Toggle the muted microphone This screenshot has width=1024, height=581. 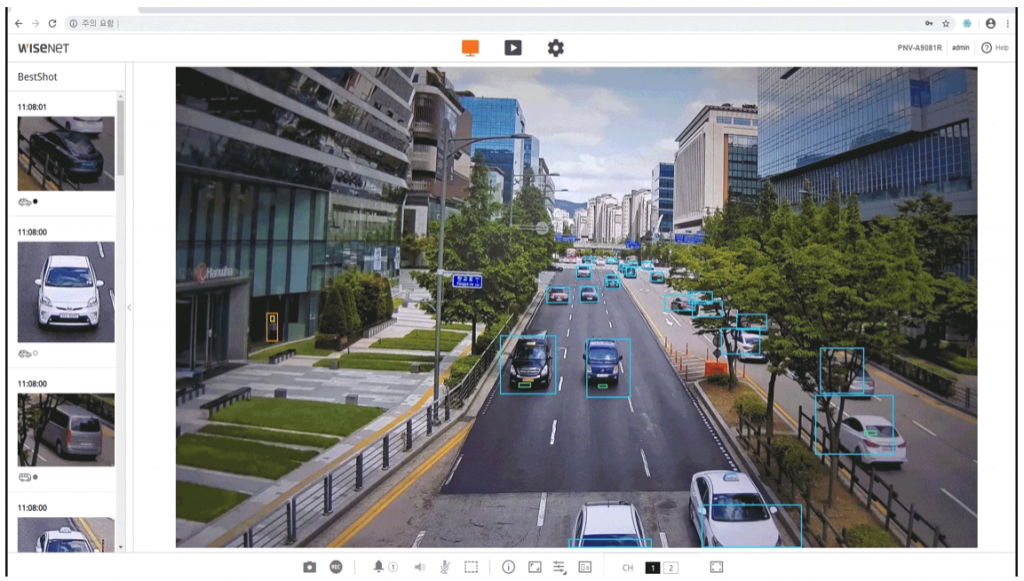(x=445, y=567)
